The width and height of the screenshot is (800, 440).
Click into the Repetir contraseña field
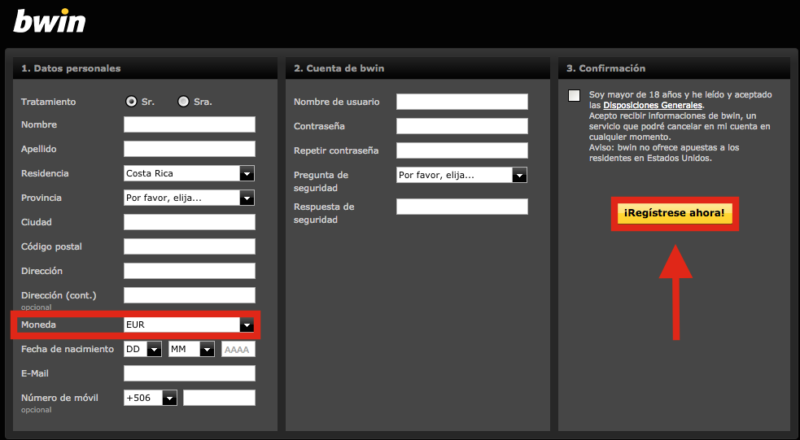click(462, 151)
